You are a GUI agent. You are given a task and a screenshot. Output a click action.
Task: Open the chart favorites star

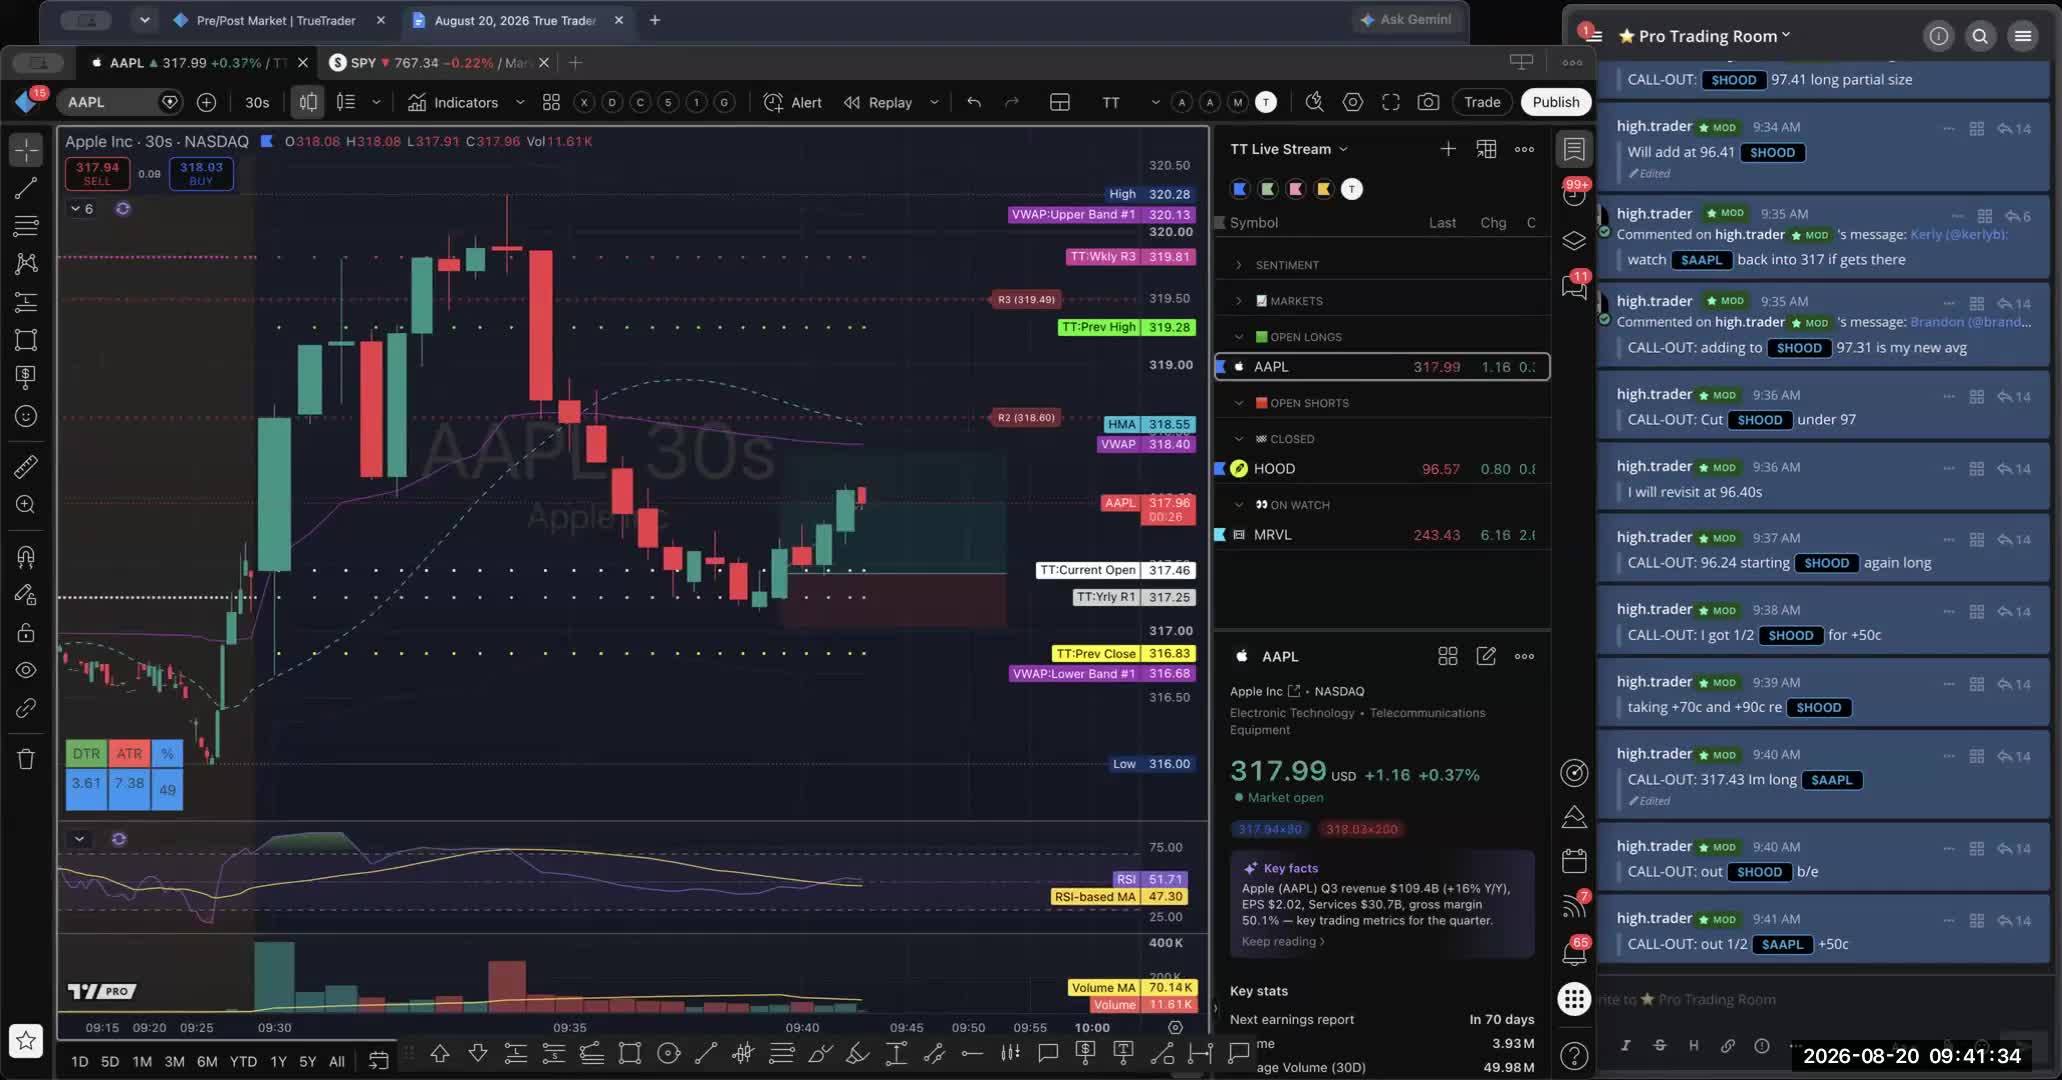[x=26, y=1040]
